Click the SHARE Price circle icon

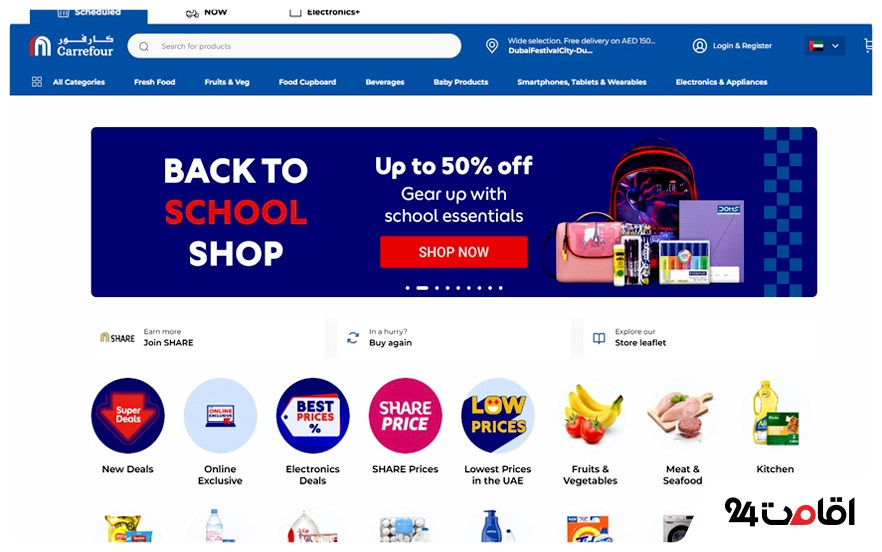click(x=405, y=415)
